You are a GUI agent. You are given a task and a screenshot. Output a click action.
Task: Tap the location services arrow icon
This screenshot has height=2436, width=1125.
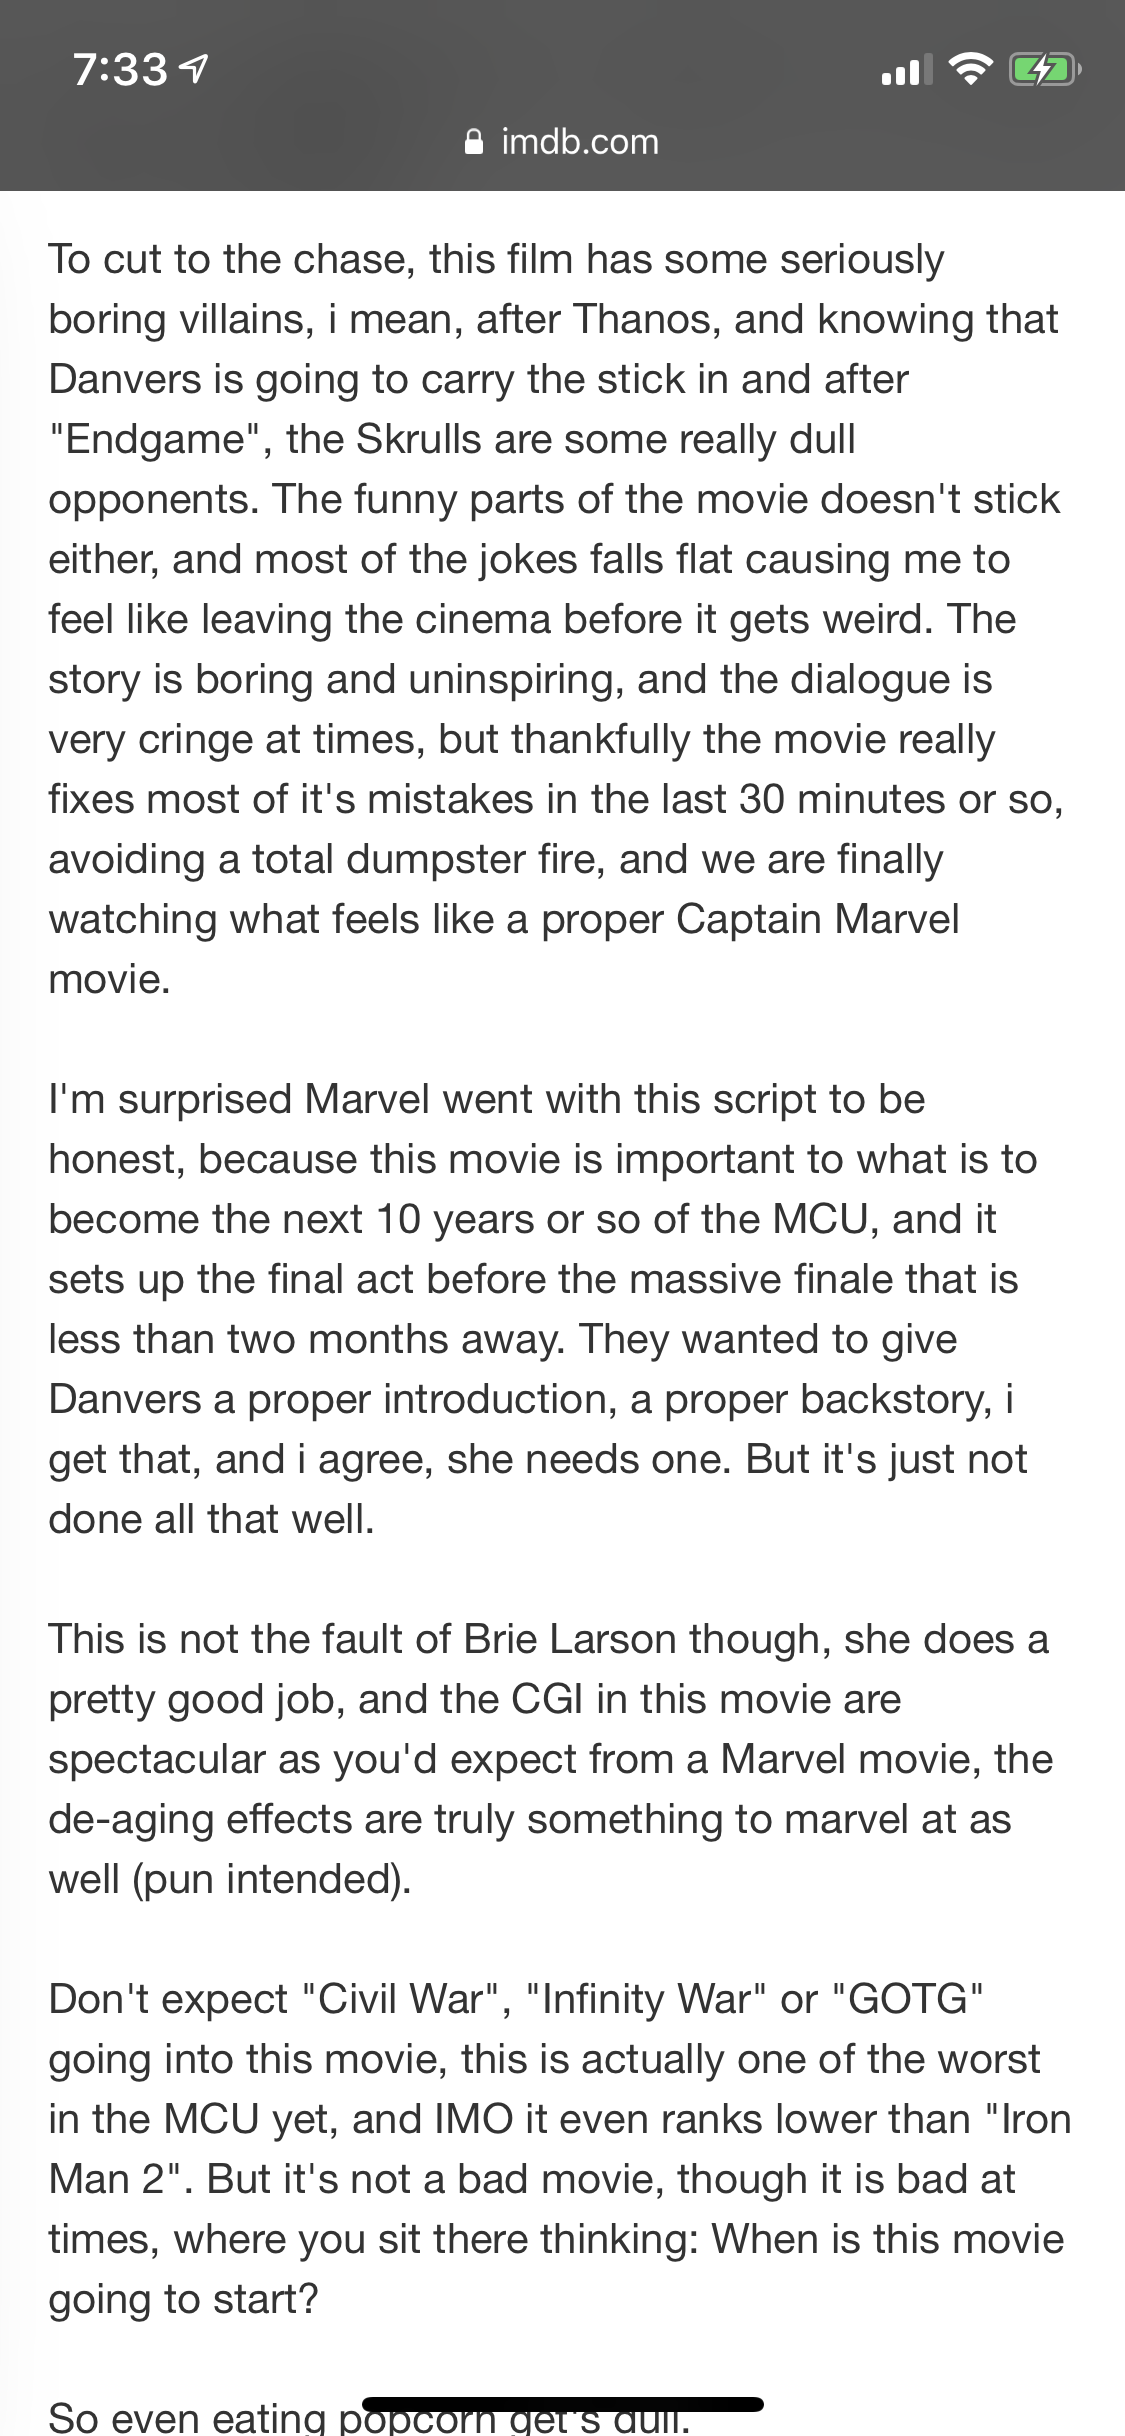pos(196,69)
